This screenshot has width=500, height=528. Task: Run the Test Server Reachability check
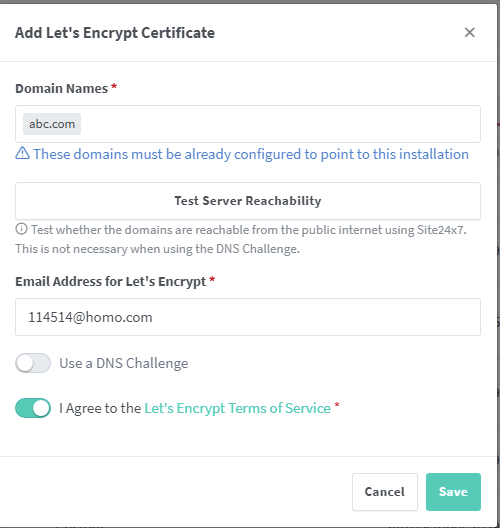tap(248, 201)
